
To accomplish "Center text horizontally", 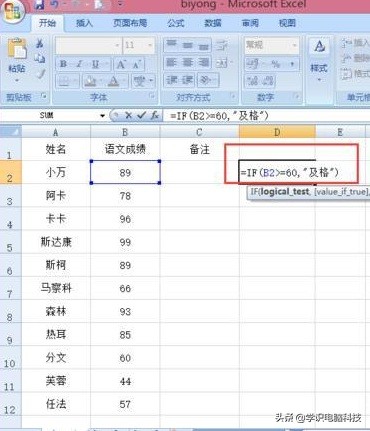I will [188, 63].
